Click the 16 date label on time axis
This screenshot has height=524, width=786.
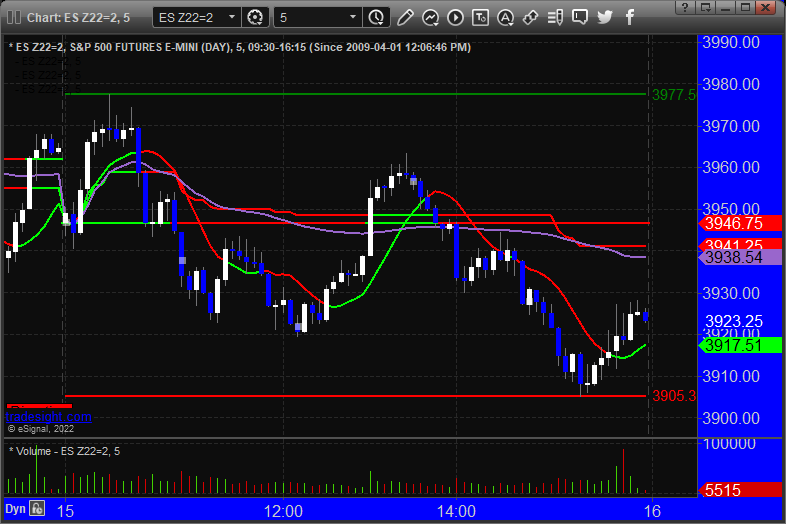(652, 511)
